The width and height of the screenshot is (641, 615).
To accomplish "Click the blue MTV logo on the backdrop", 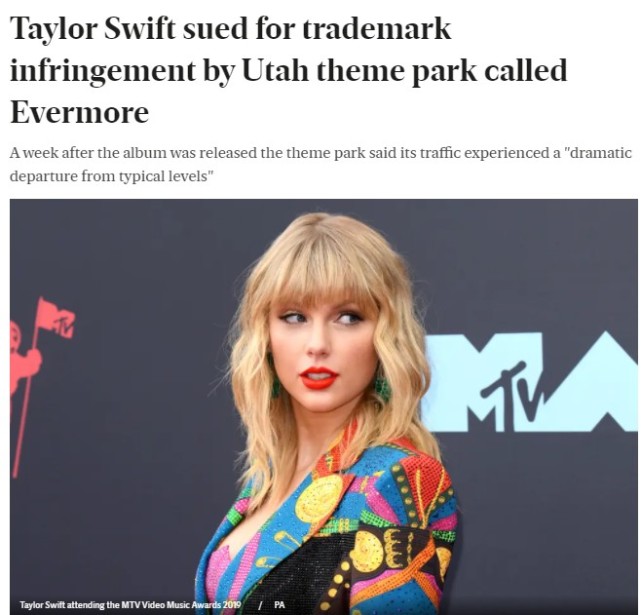I will pos(531,382).
